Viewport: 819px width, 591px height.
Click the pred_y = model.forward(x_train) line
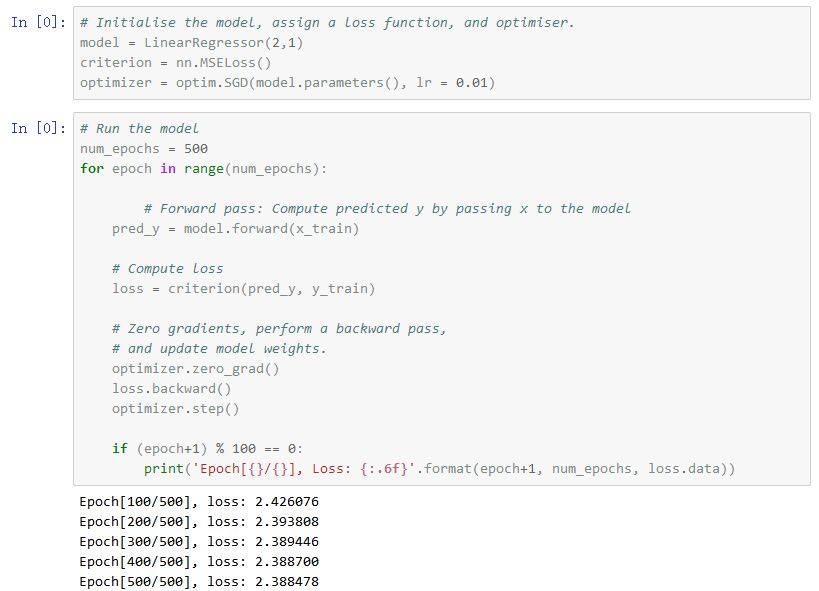[236, 228]
